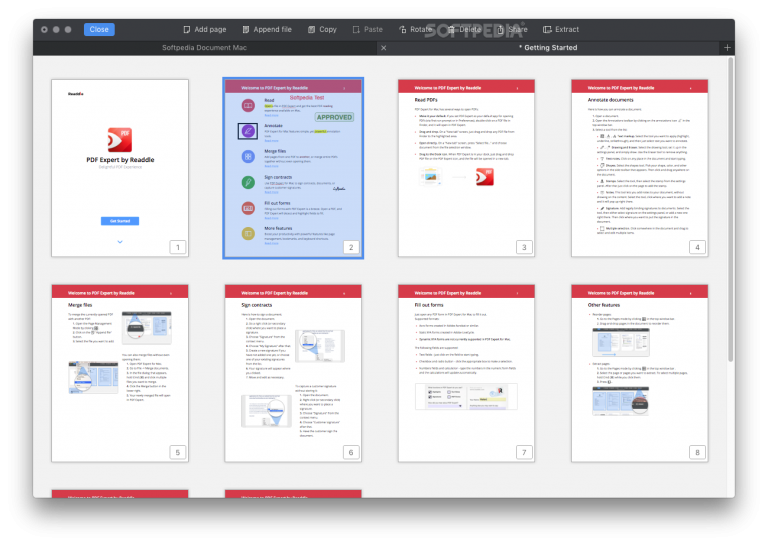The height and width of the screenshot is (545, 768).
Task: Click Rotate in the toolbar
Action: 415,29
